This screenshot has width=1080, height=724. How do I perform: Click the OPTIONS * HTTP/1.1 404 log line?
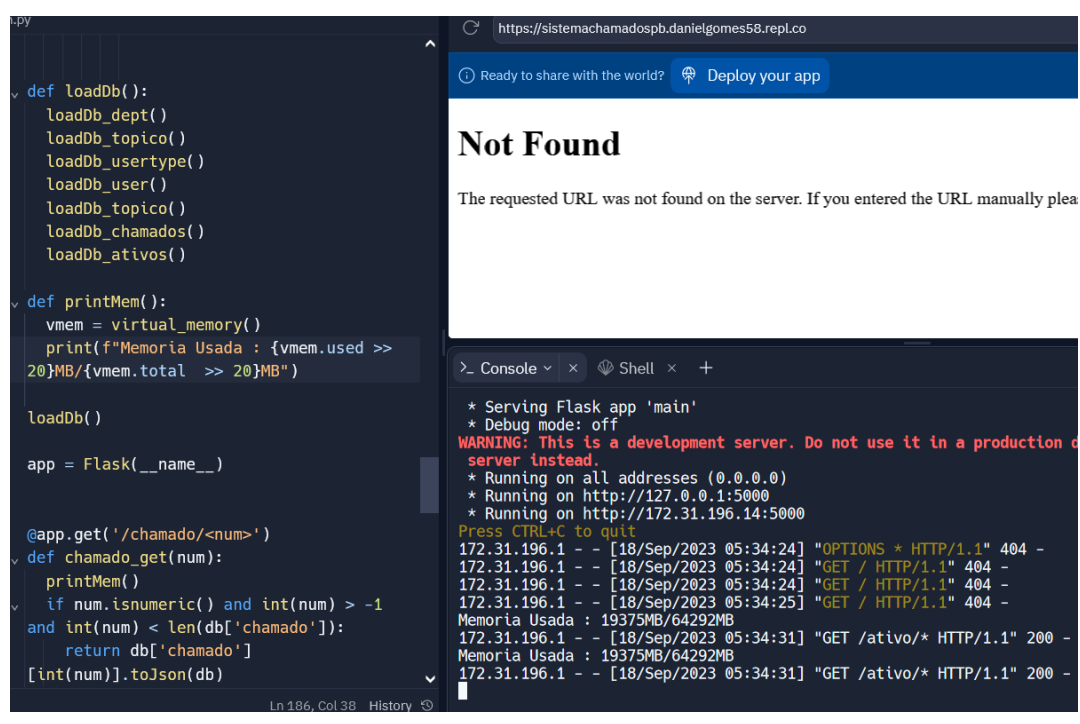(751, 550)
